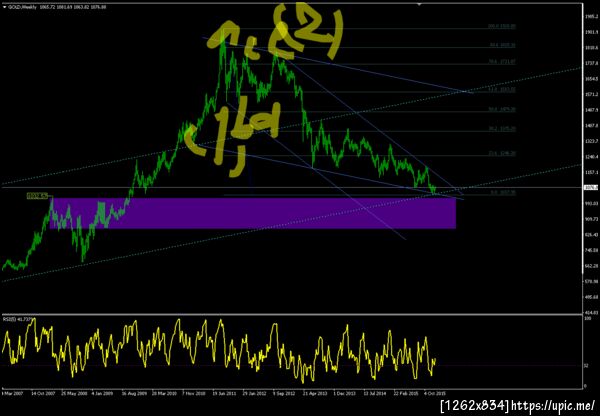The image size is (600, 416).
Task: Click the 1240.4 price axis value
Action: (591, 157)
